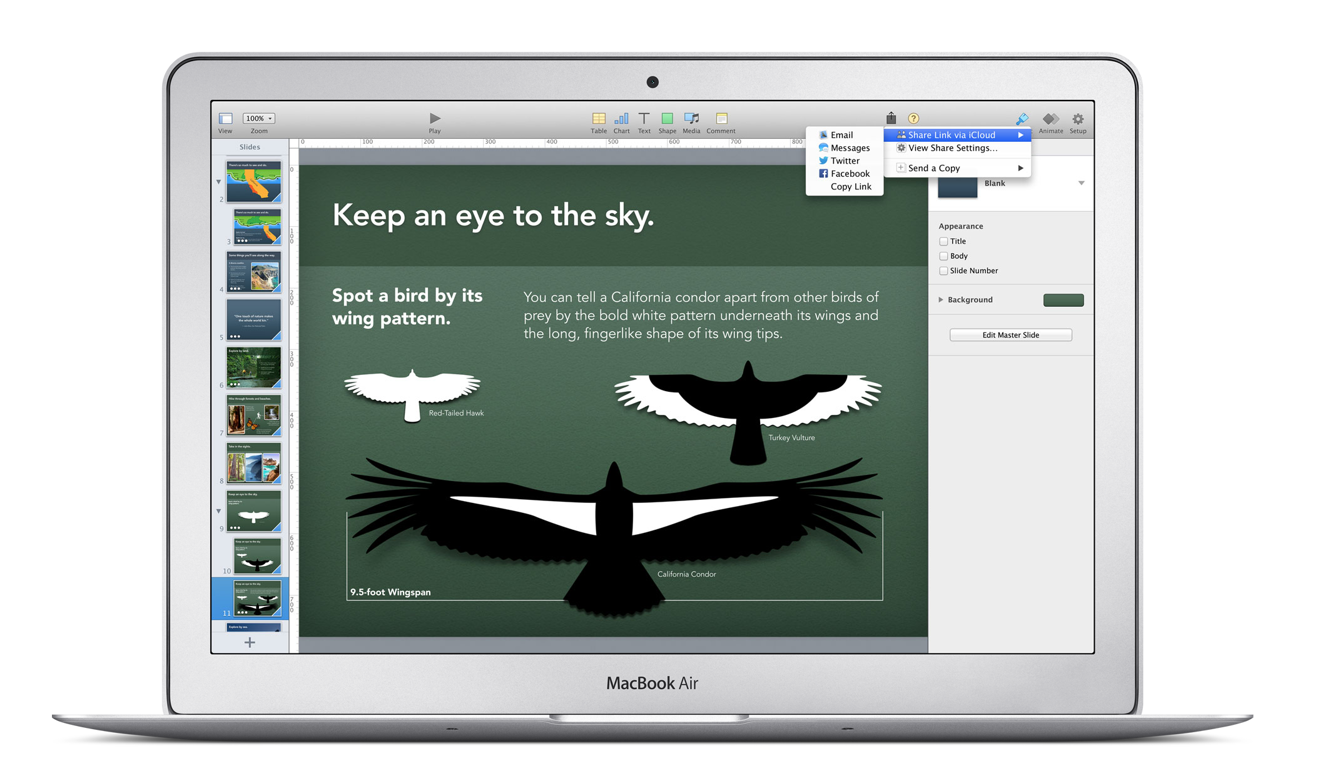
Task: Expand the Send a Copy submenu
Action: point(958,168)
